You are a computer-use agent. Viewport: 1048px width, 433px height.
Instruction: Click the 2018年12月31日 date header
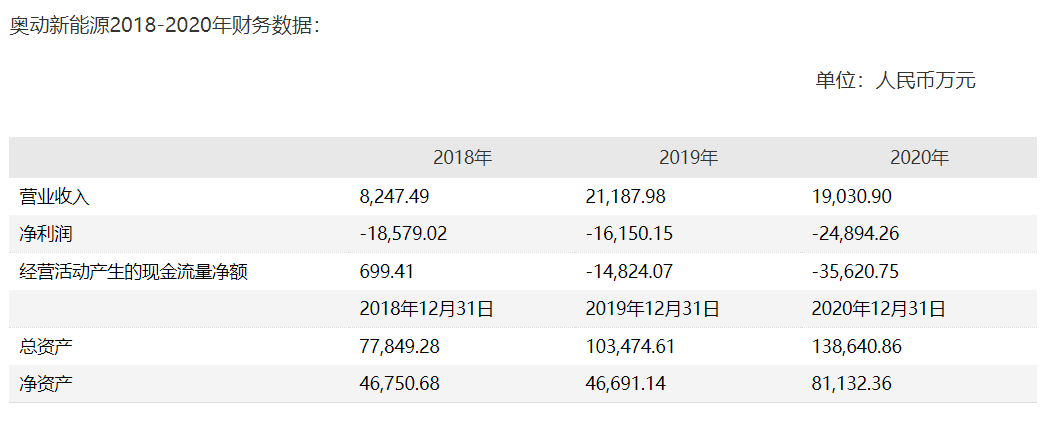(x=426, y=309)
